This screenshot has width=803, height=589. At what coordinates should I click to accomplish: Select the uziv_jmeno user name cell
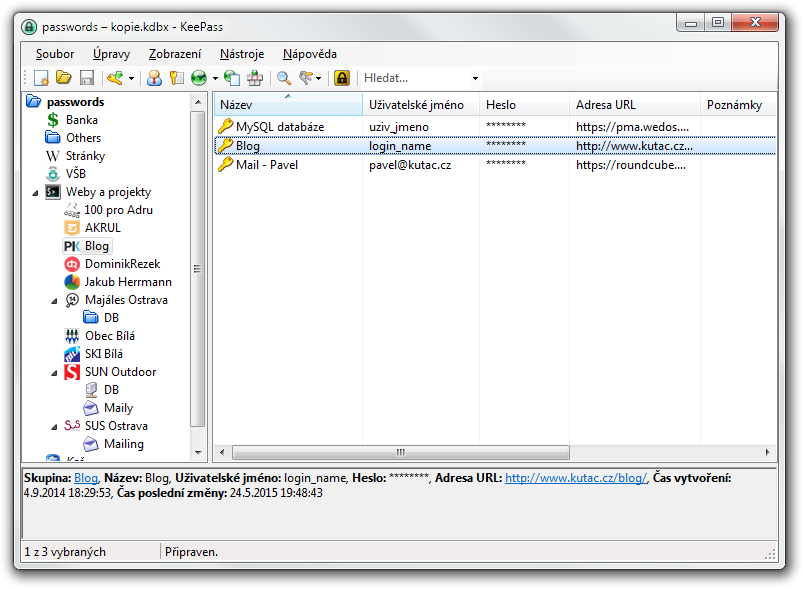(399, 127)
